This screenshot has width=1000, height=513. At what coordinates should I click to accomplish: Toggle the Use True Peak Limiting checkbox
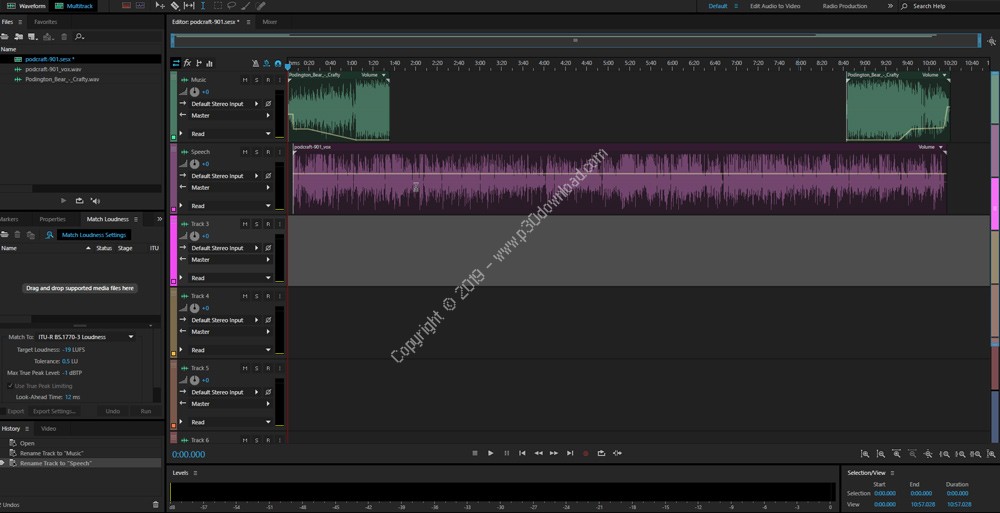tap(12, 385)
